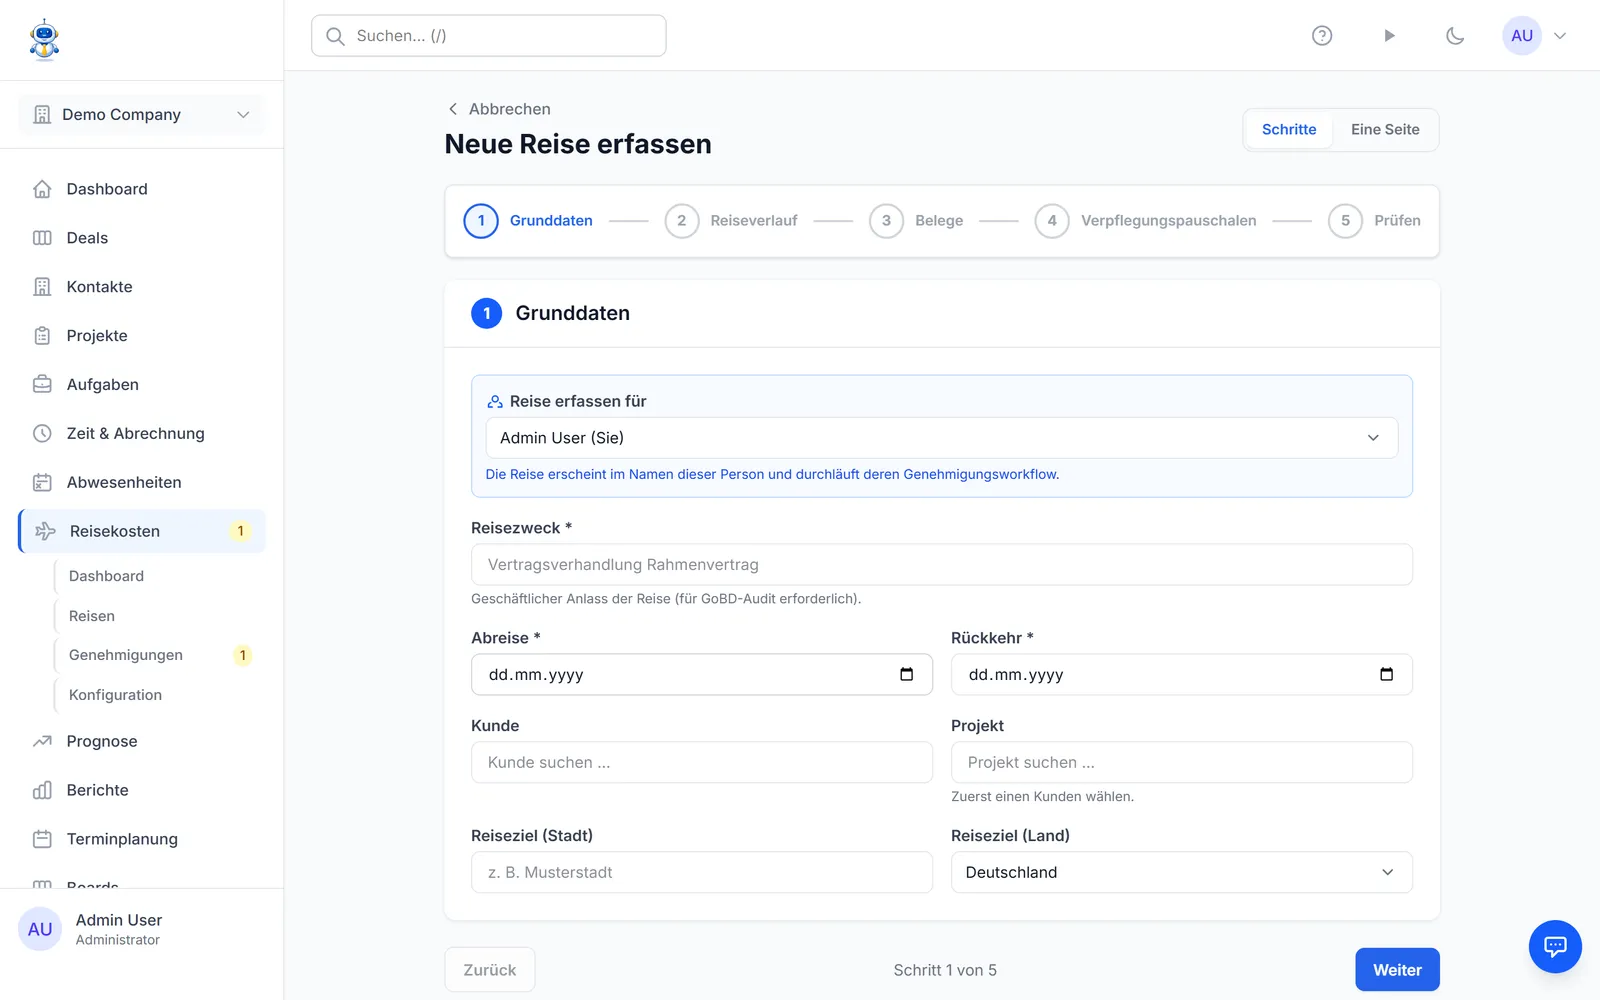Open the Reise erfassen für dropdown

pyautogui.click(x=942, y=438)
